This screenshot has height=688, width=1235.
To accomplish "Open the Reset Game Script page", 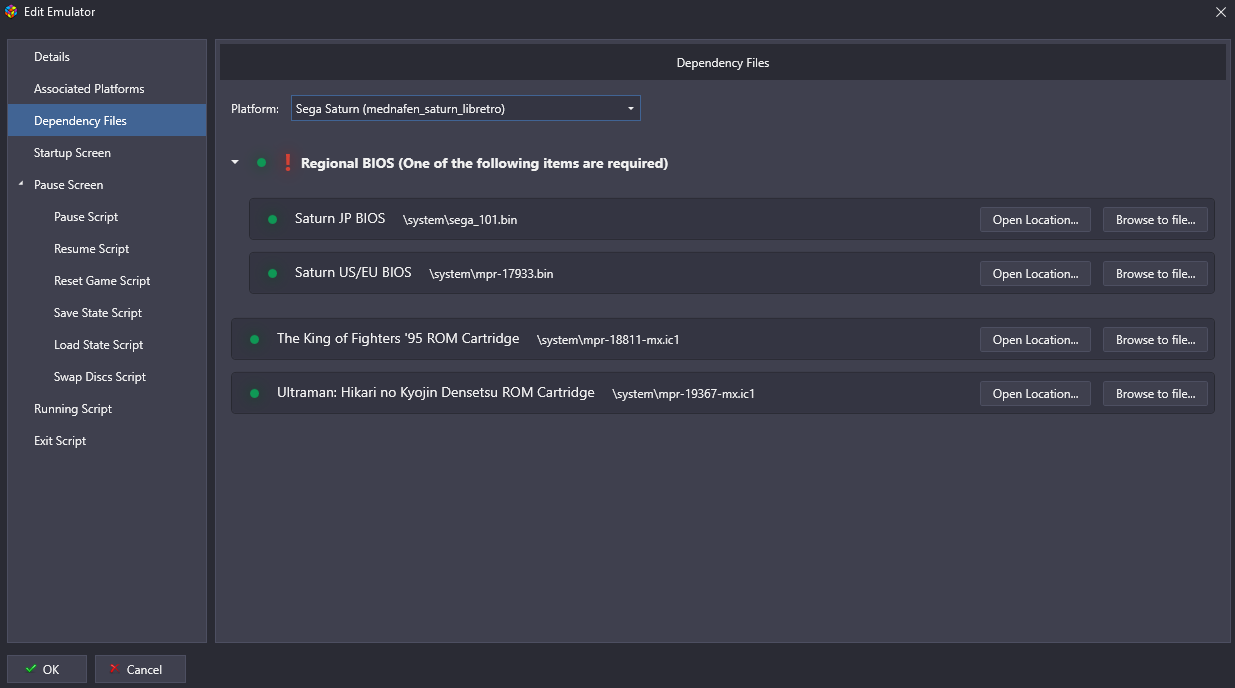I will 107,281.
